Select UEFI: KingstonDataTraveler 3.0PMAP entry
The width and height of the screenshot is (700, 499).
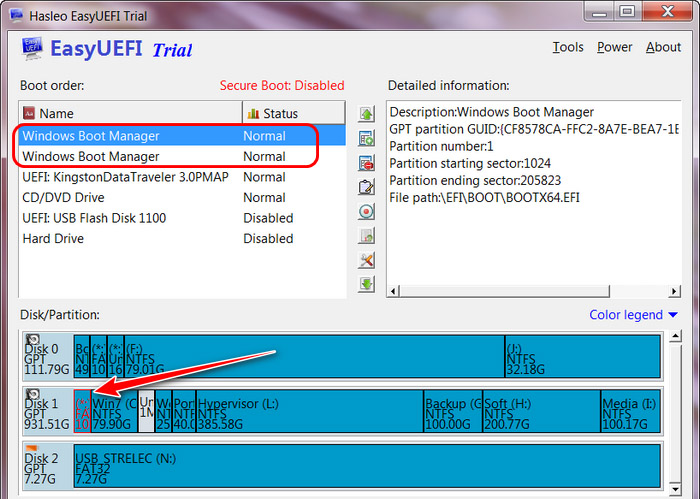pos(182,177)
